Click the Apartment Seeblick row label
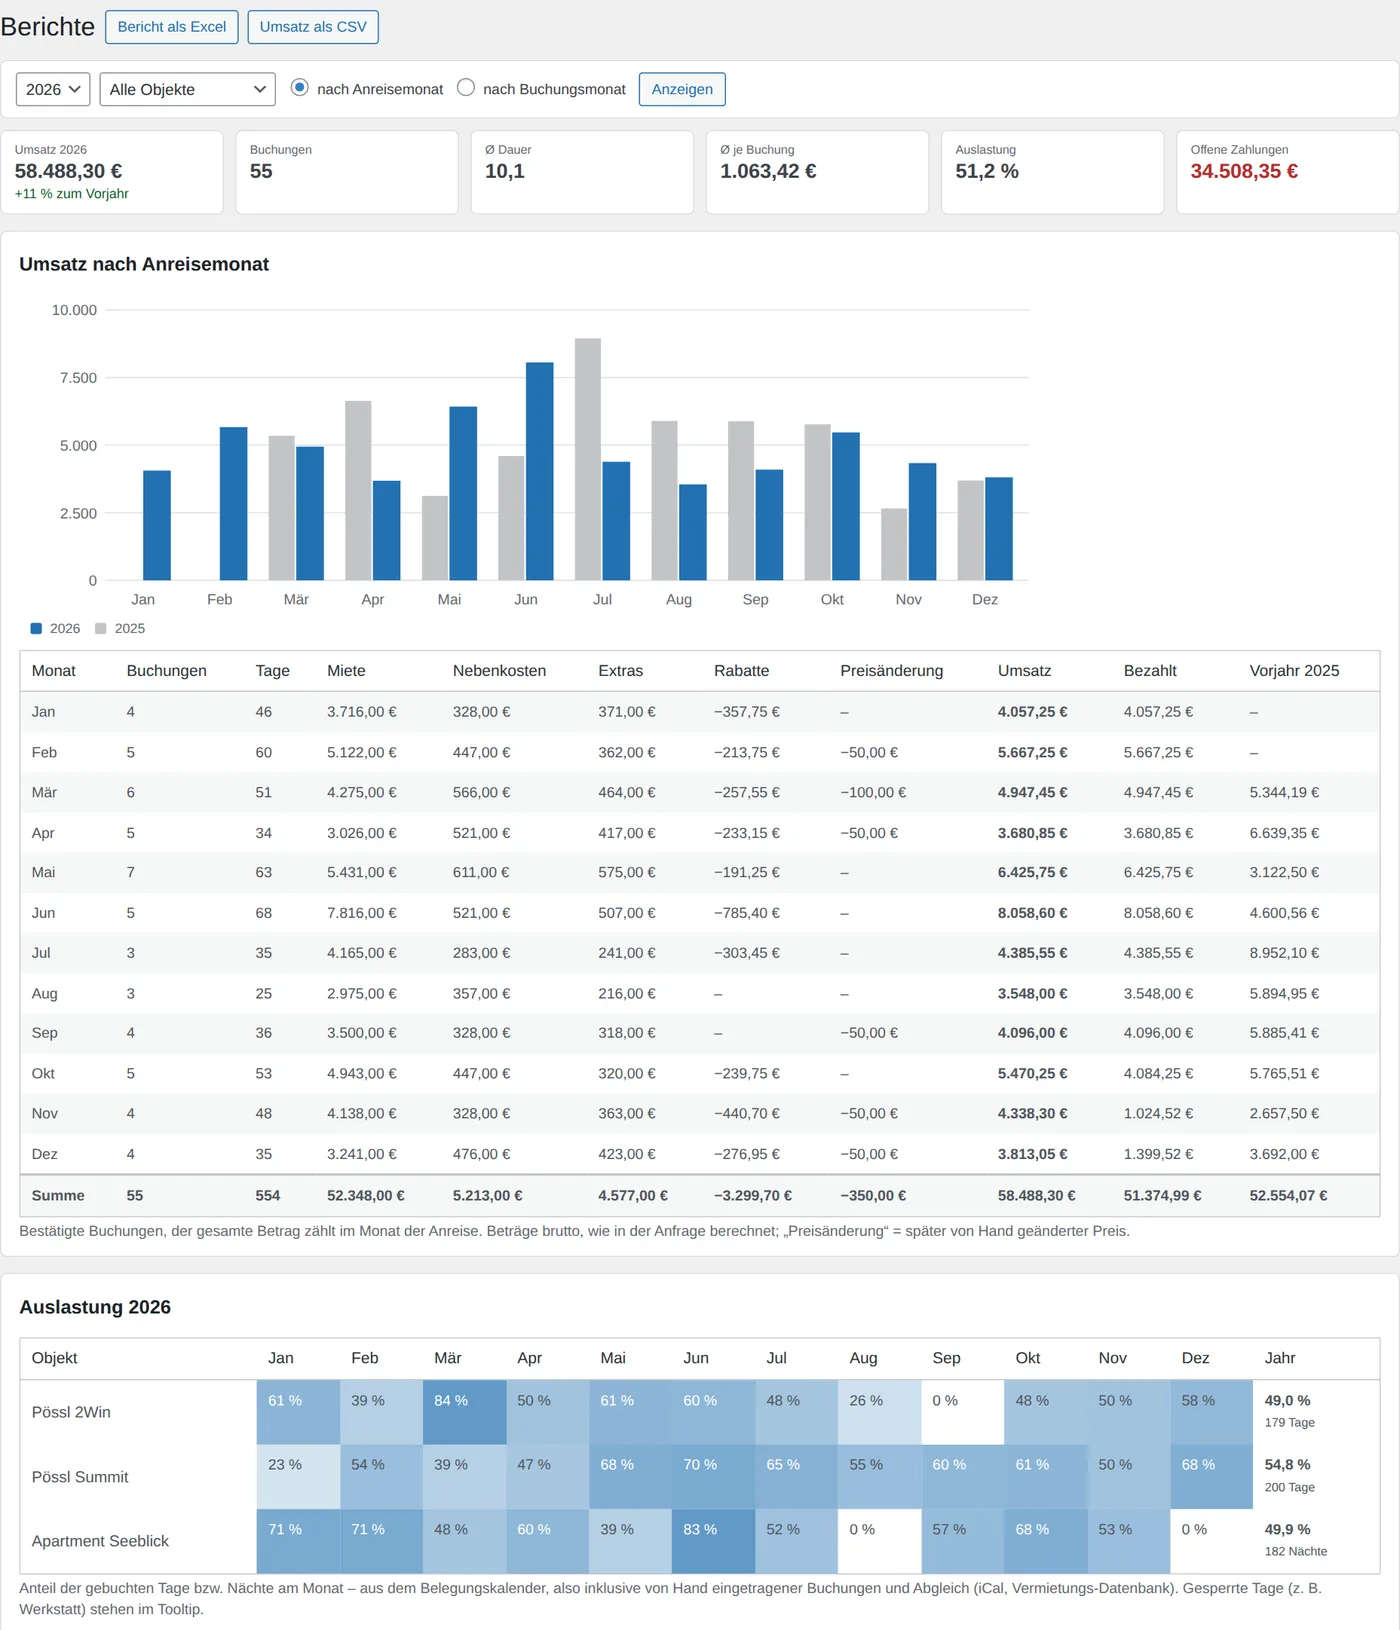The height and width of the screenshot is (1630, 1400). 100,1541
